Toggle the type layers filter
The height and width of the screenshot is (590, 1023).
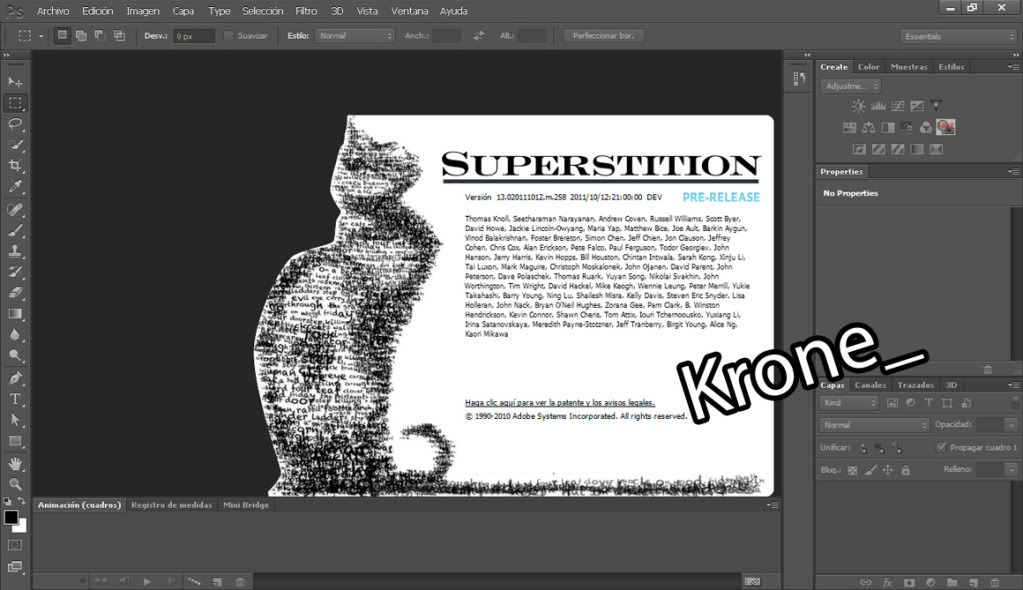[x=928, y=403]
